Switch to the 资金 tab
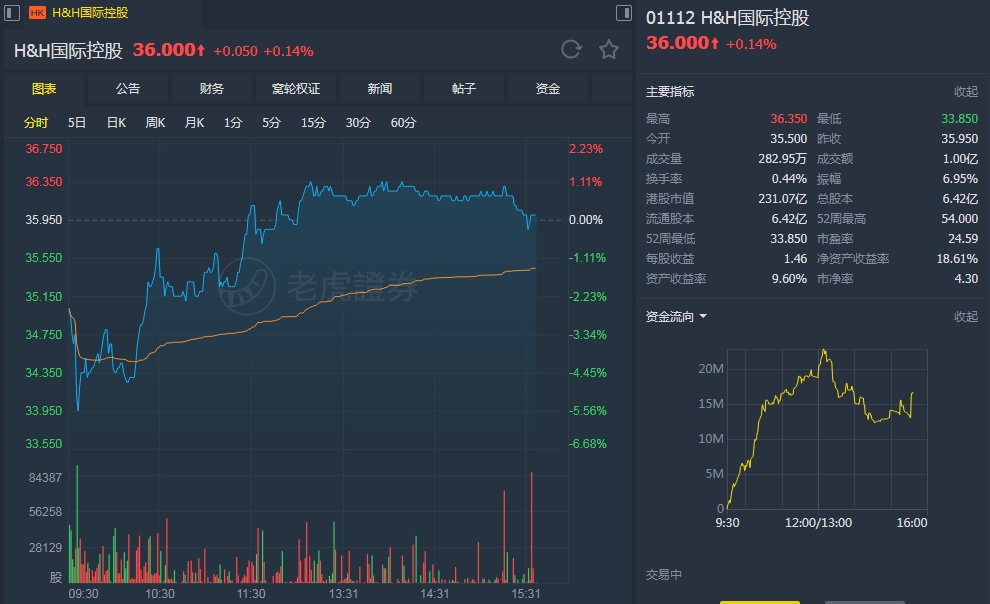The height and width of the screenshot is (604, 990). [547, 89]
